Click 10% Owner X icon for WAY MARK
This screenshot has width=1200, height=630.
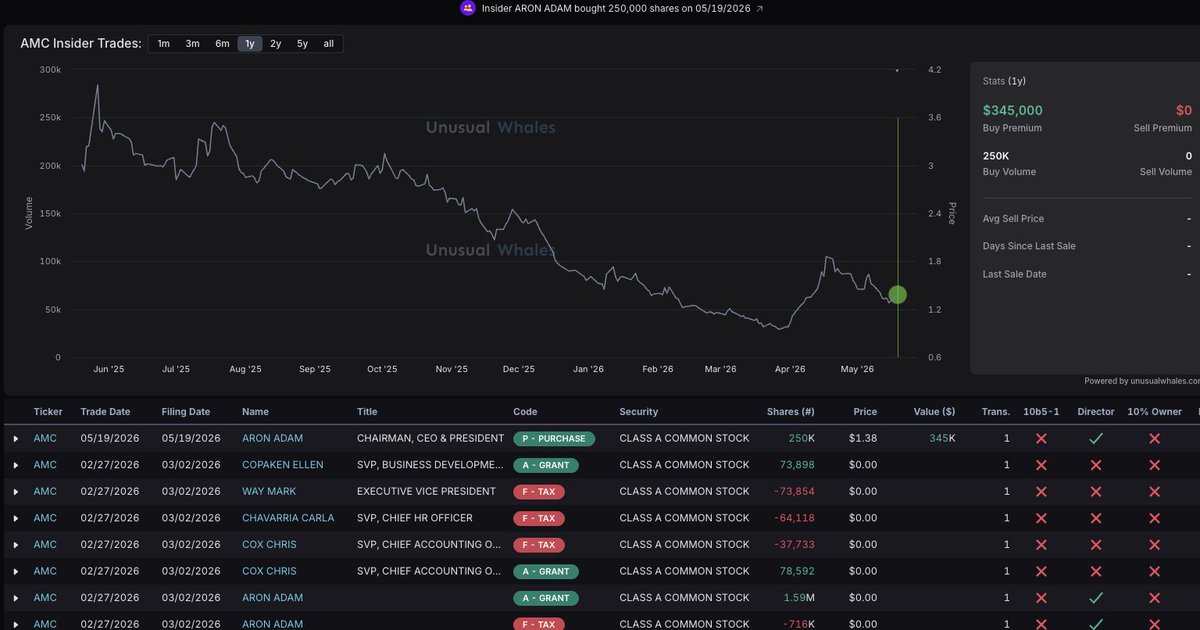(1154, 491)
